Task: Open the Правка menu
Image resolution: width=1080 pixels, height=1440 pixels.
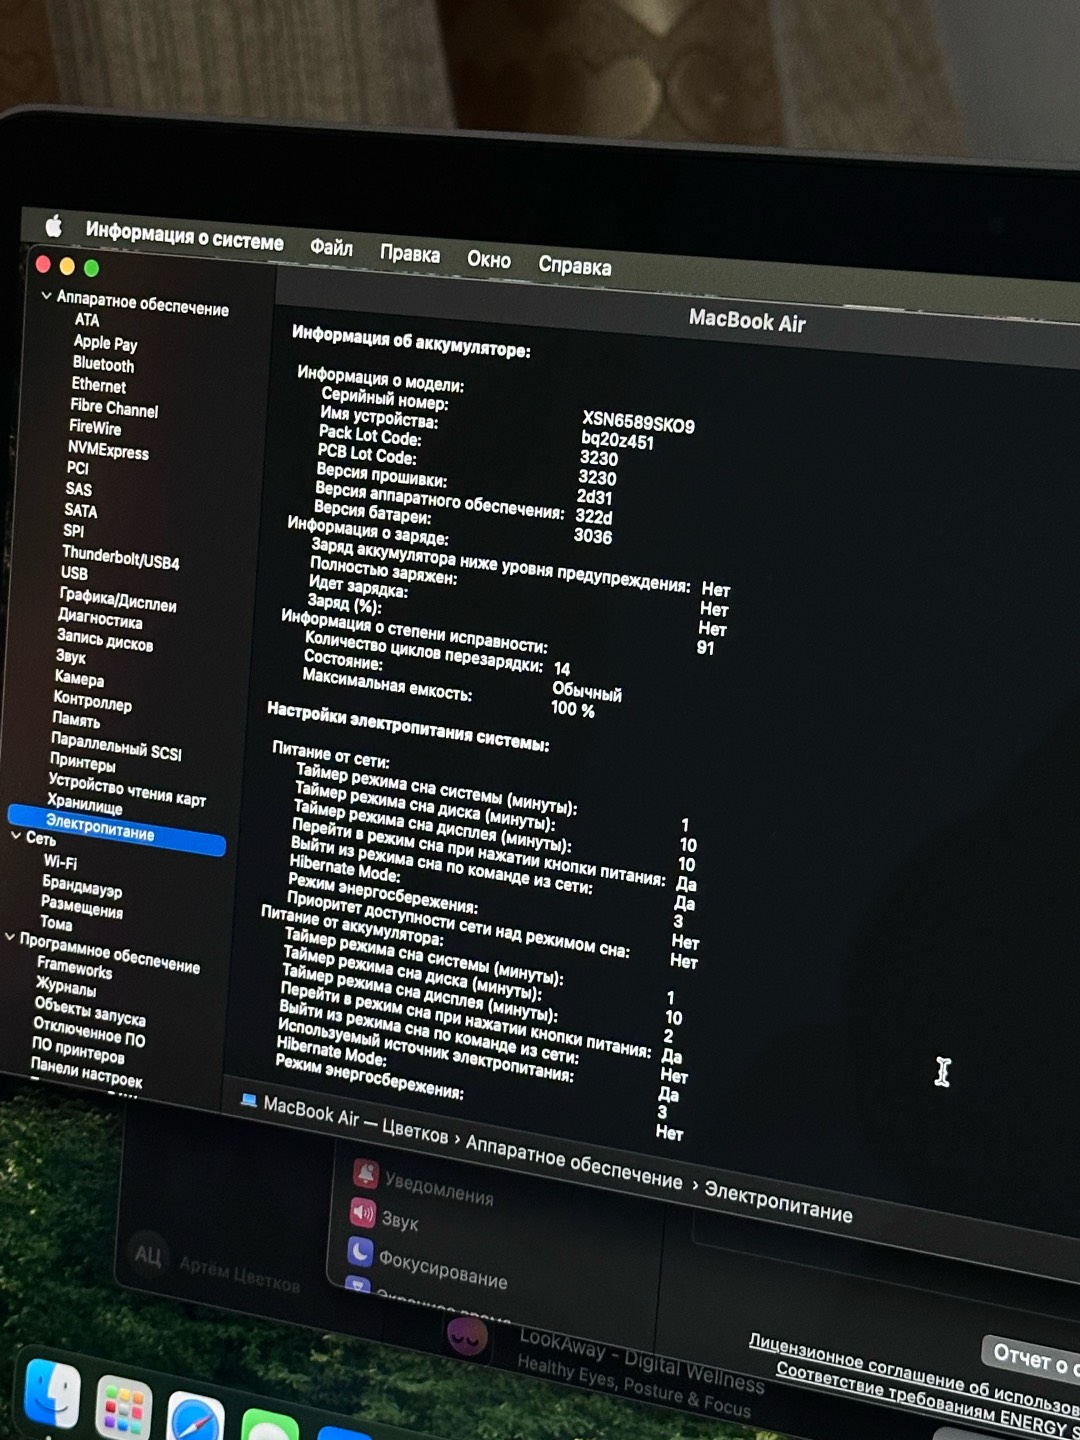Action: point(409,253)
